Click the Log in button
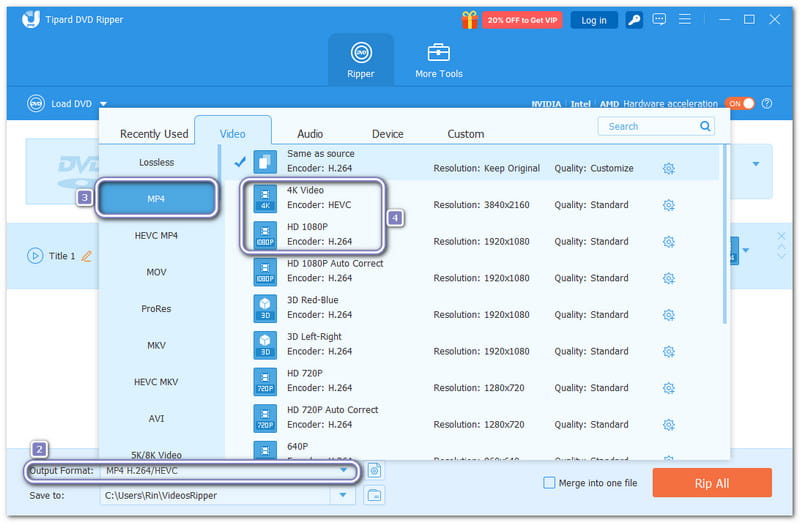 [x=593, y=20]
